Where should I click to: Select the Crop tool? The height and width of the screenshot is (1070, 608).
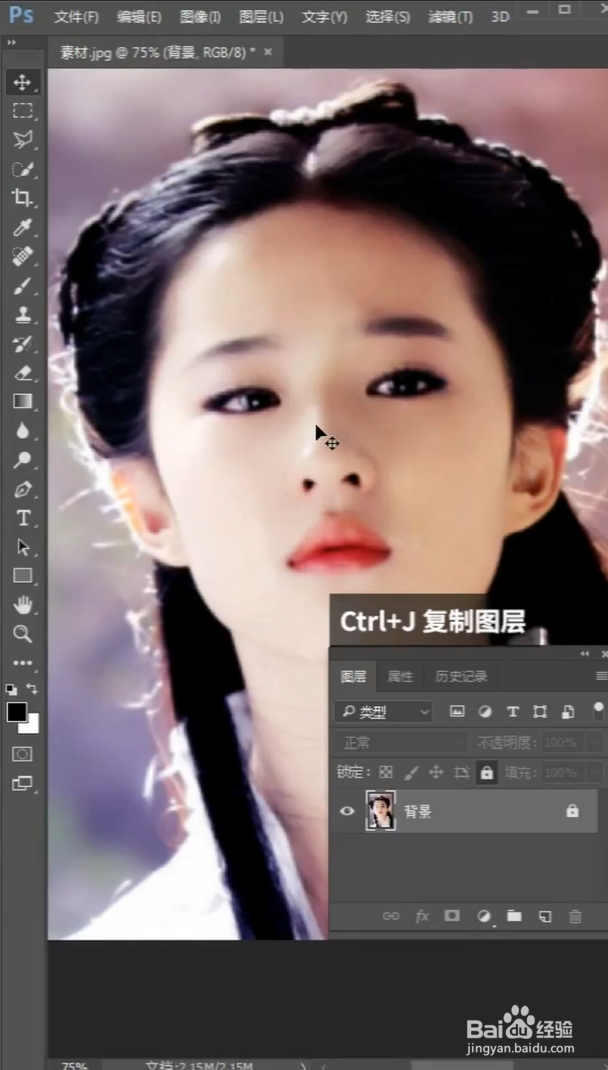click(23, 198)
